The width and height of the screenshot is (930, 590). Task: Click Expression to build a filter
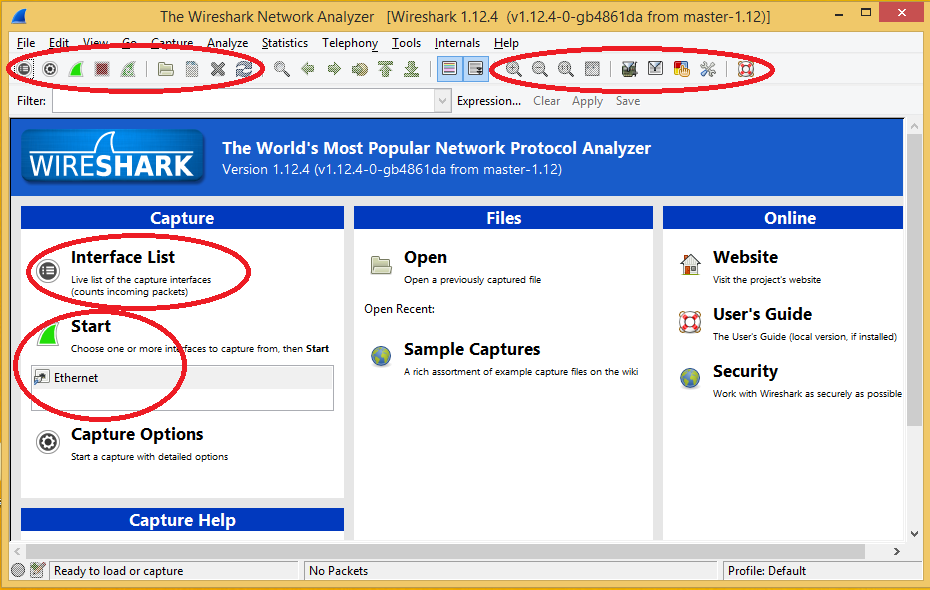coord(489,100)
